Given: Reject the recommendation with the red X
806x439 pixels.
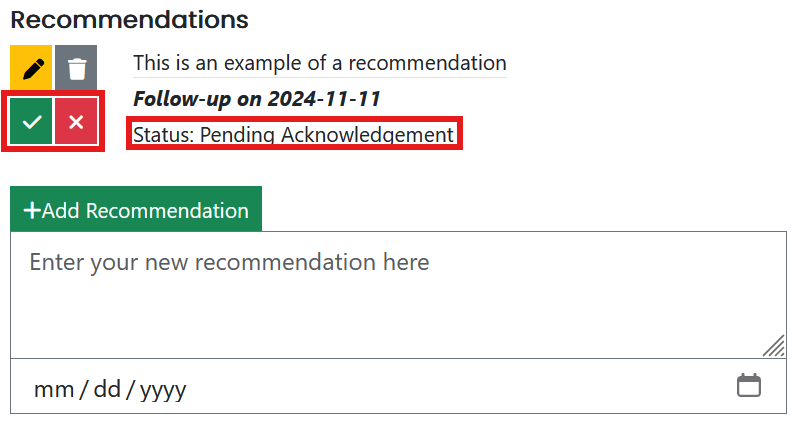Looking at the screenshot, I should (x=76, y=122).
